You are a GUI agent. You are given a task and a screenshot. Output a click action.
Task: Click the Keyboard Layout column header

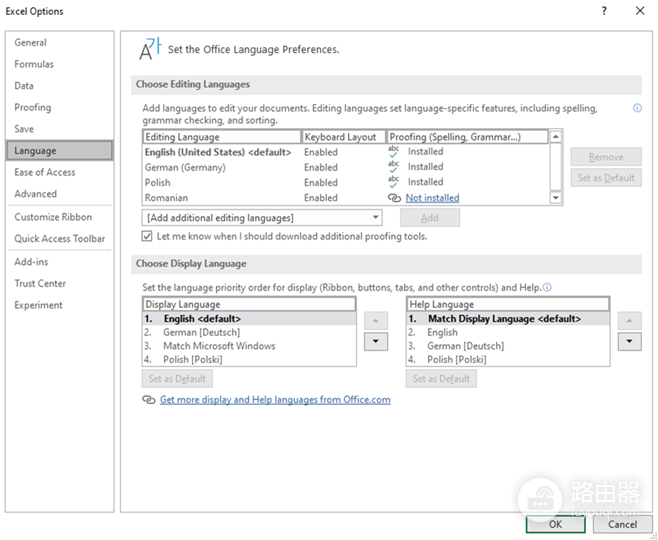tap(344, 137)
